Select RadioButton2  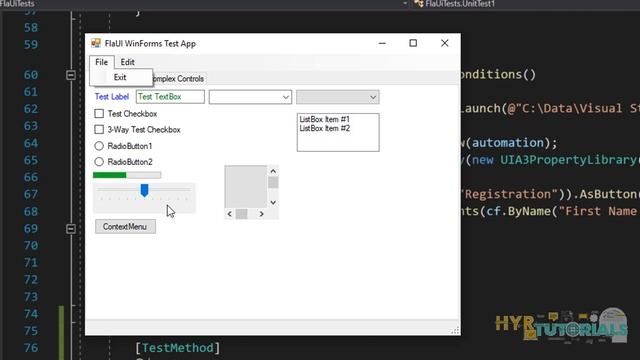coord(99,162)
